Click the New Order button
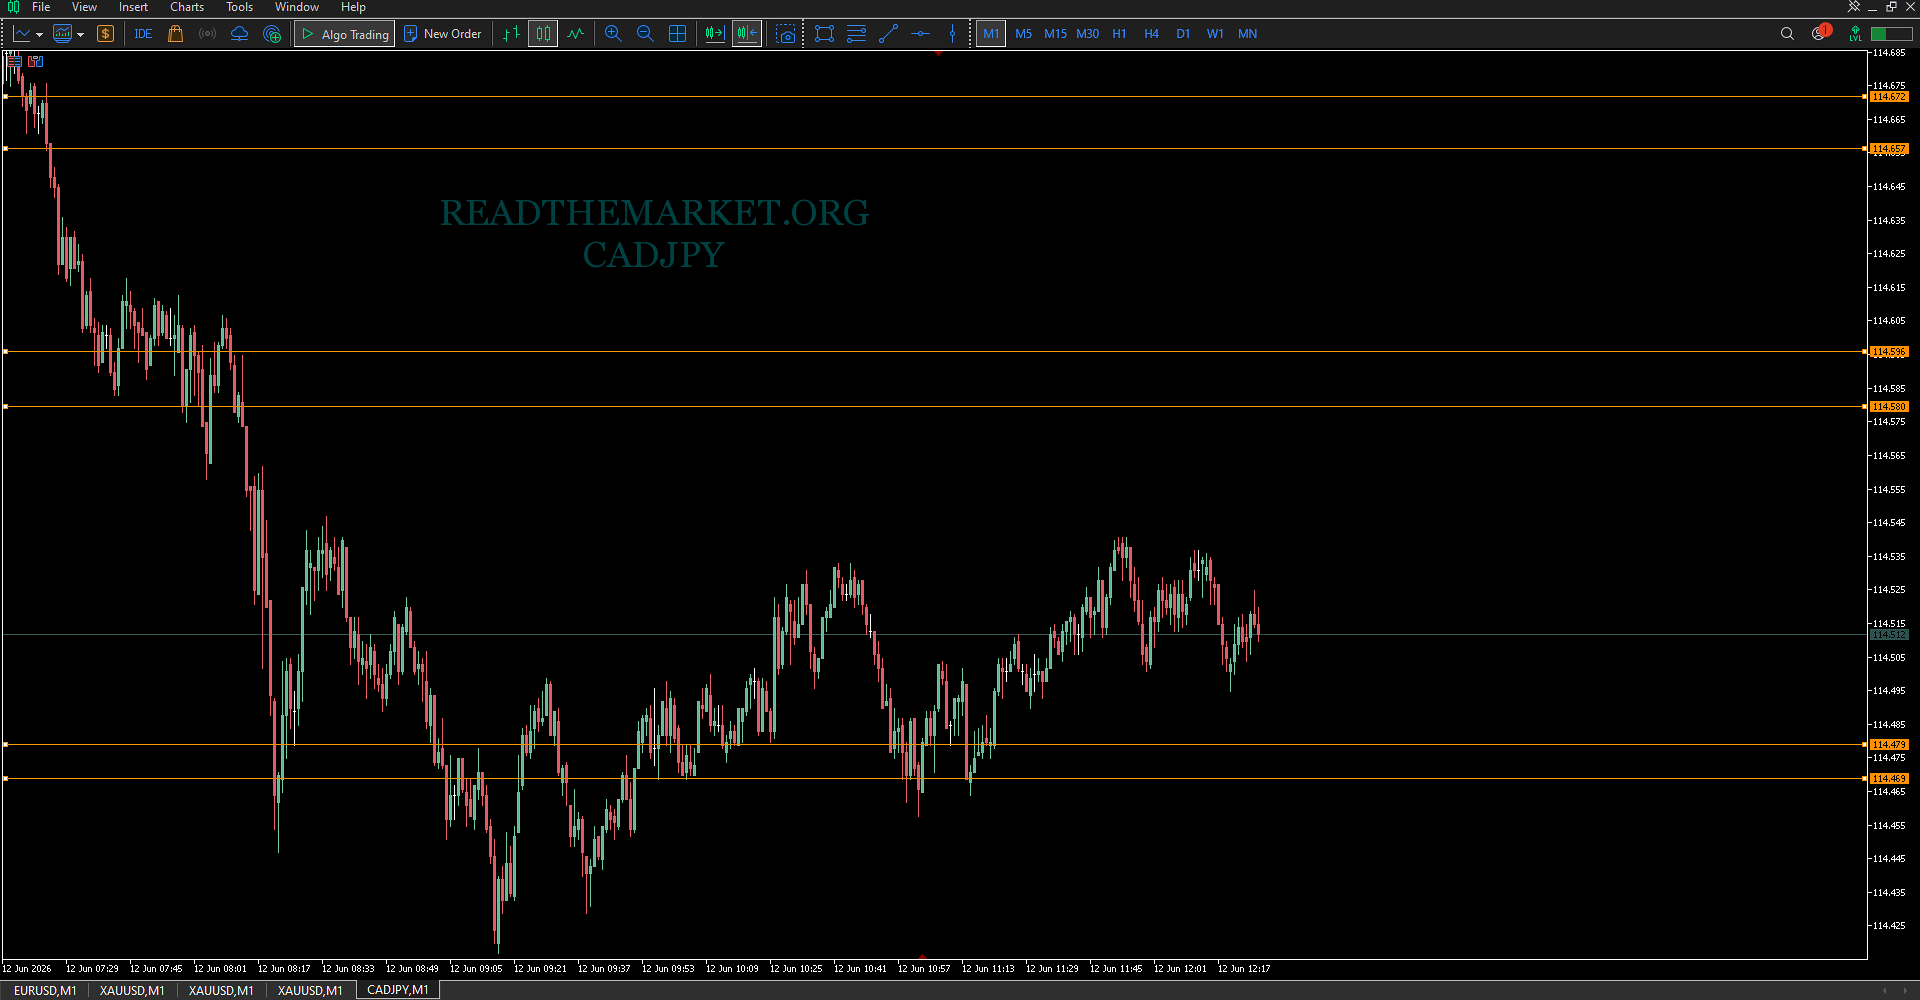This screenshot has height=1000, width=1920. tap(442, 34)
